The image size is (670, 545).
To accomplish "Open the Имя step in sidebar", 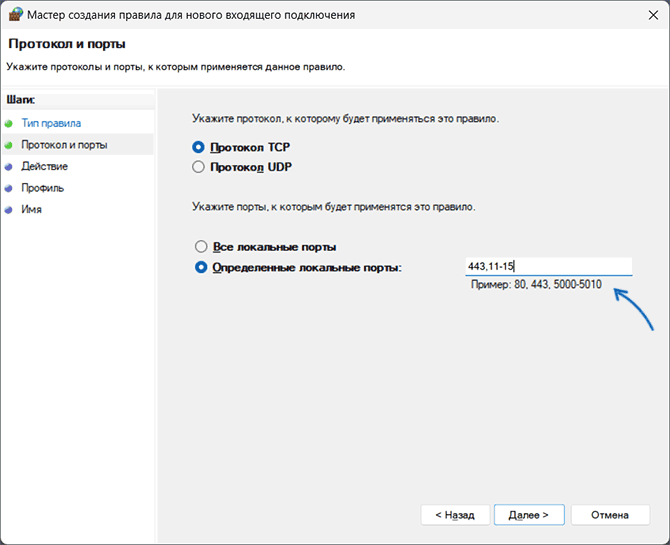I will click(x=32, y=210).
